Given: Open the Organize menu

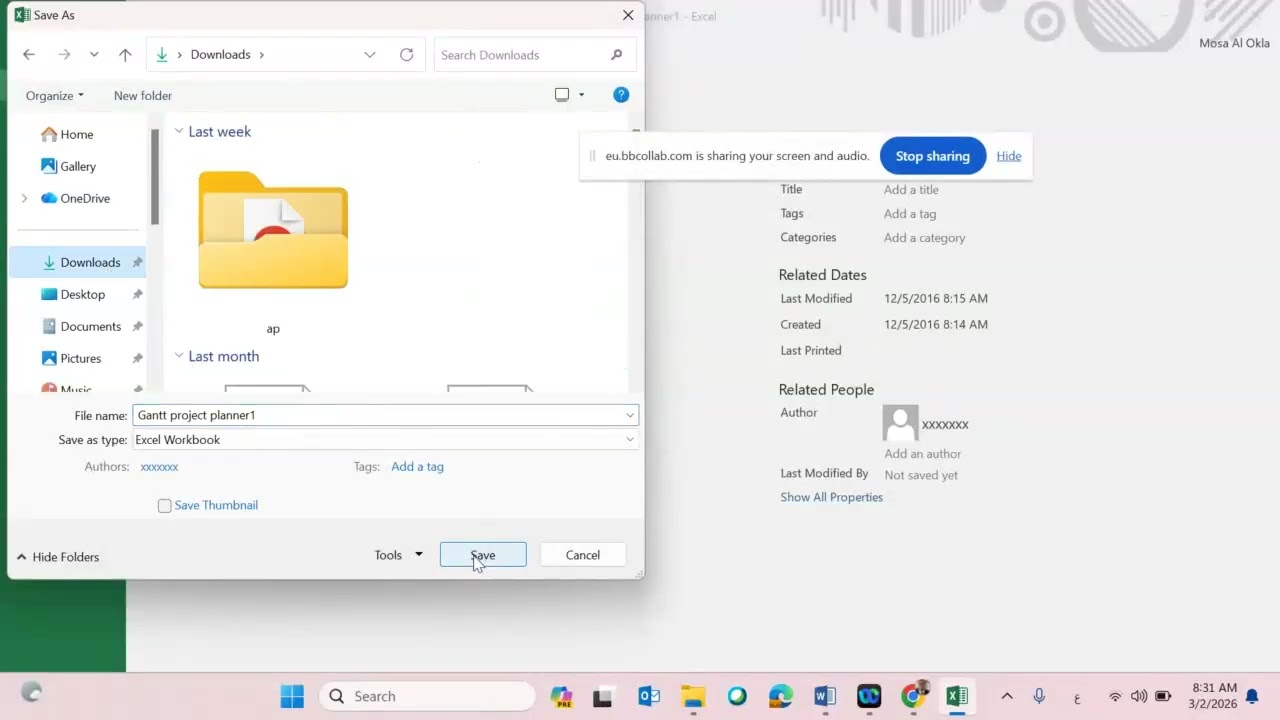Looking at the screenshot, I should [x=55, y=96].
